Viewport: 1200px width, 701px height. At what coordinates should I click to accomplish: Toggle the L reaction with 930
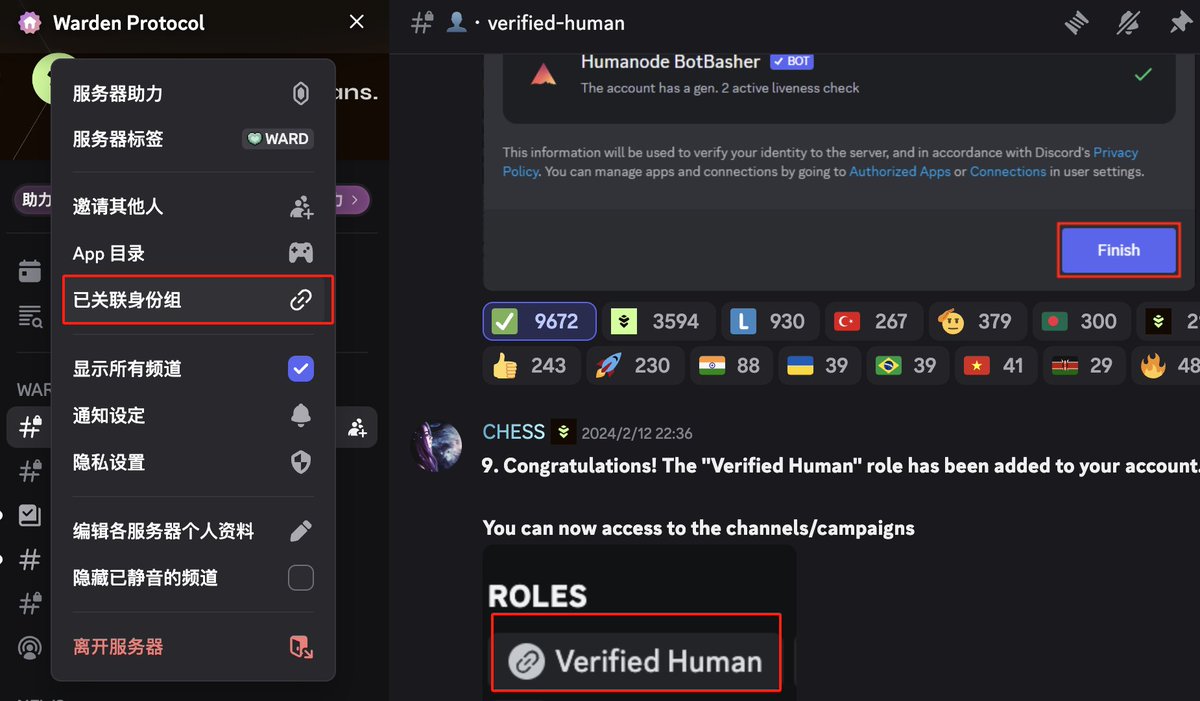769,321
